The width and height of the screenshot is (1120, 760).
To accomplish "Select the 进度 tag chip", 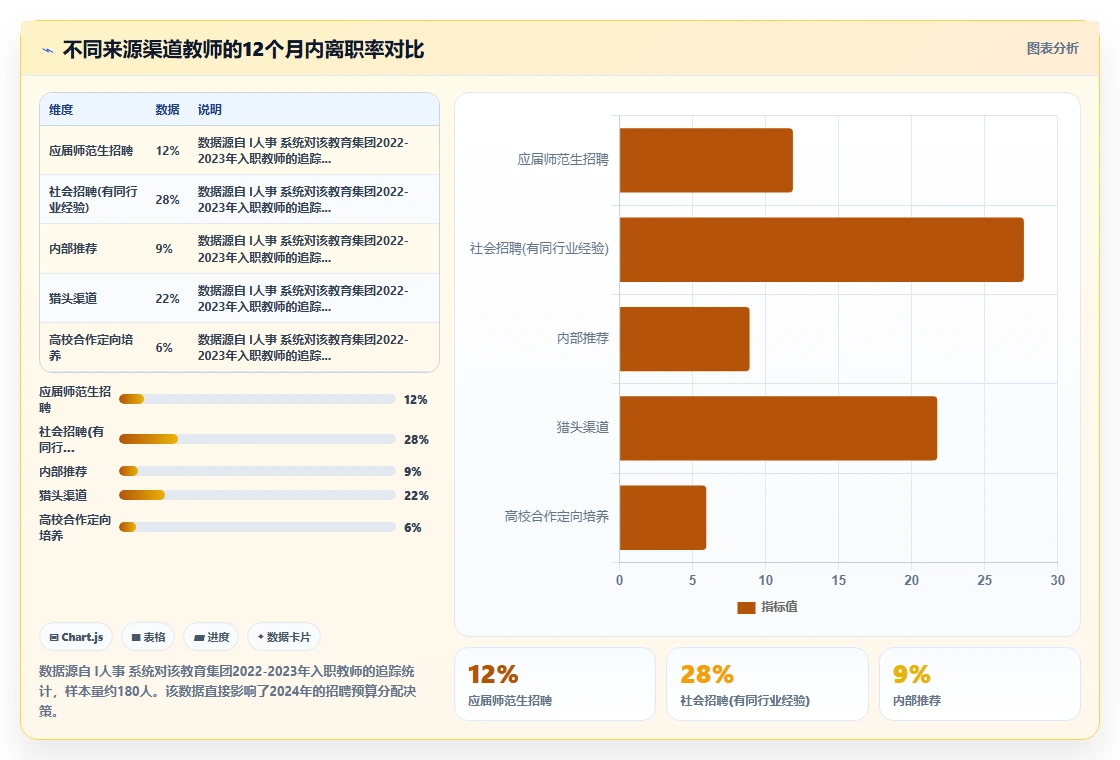I will pos(211,637).
